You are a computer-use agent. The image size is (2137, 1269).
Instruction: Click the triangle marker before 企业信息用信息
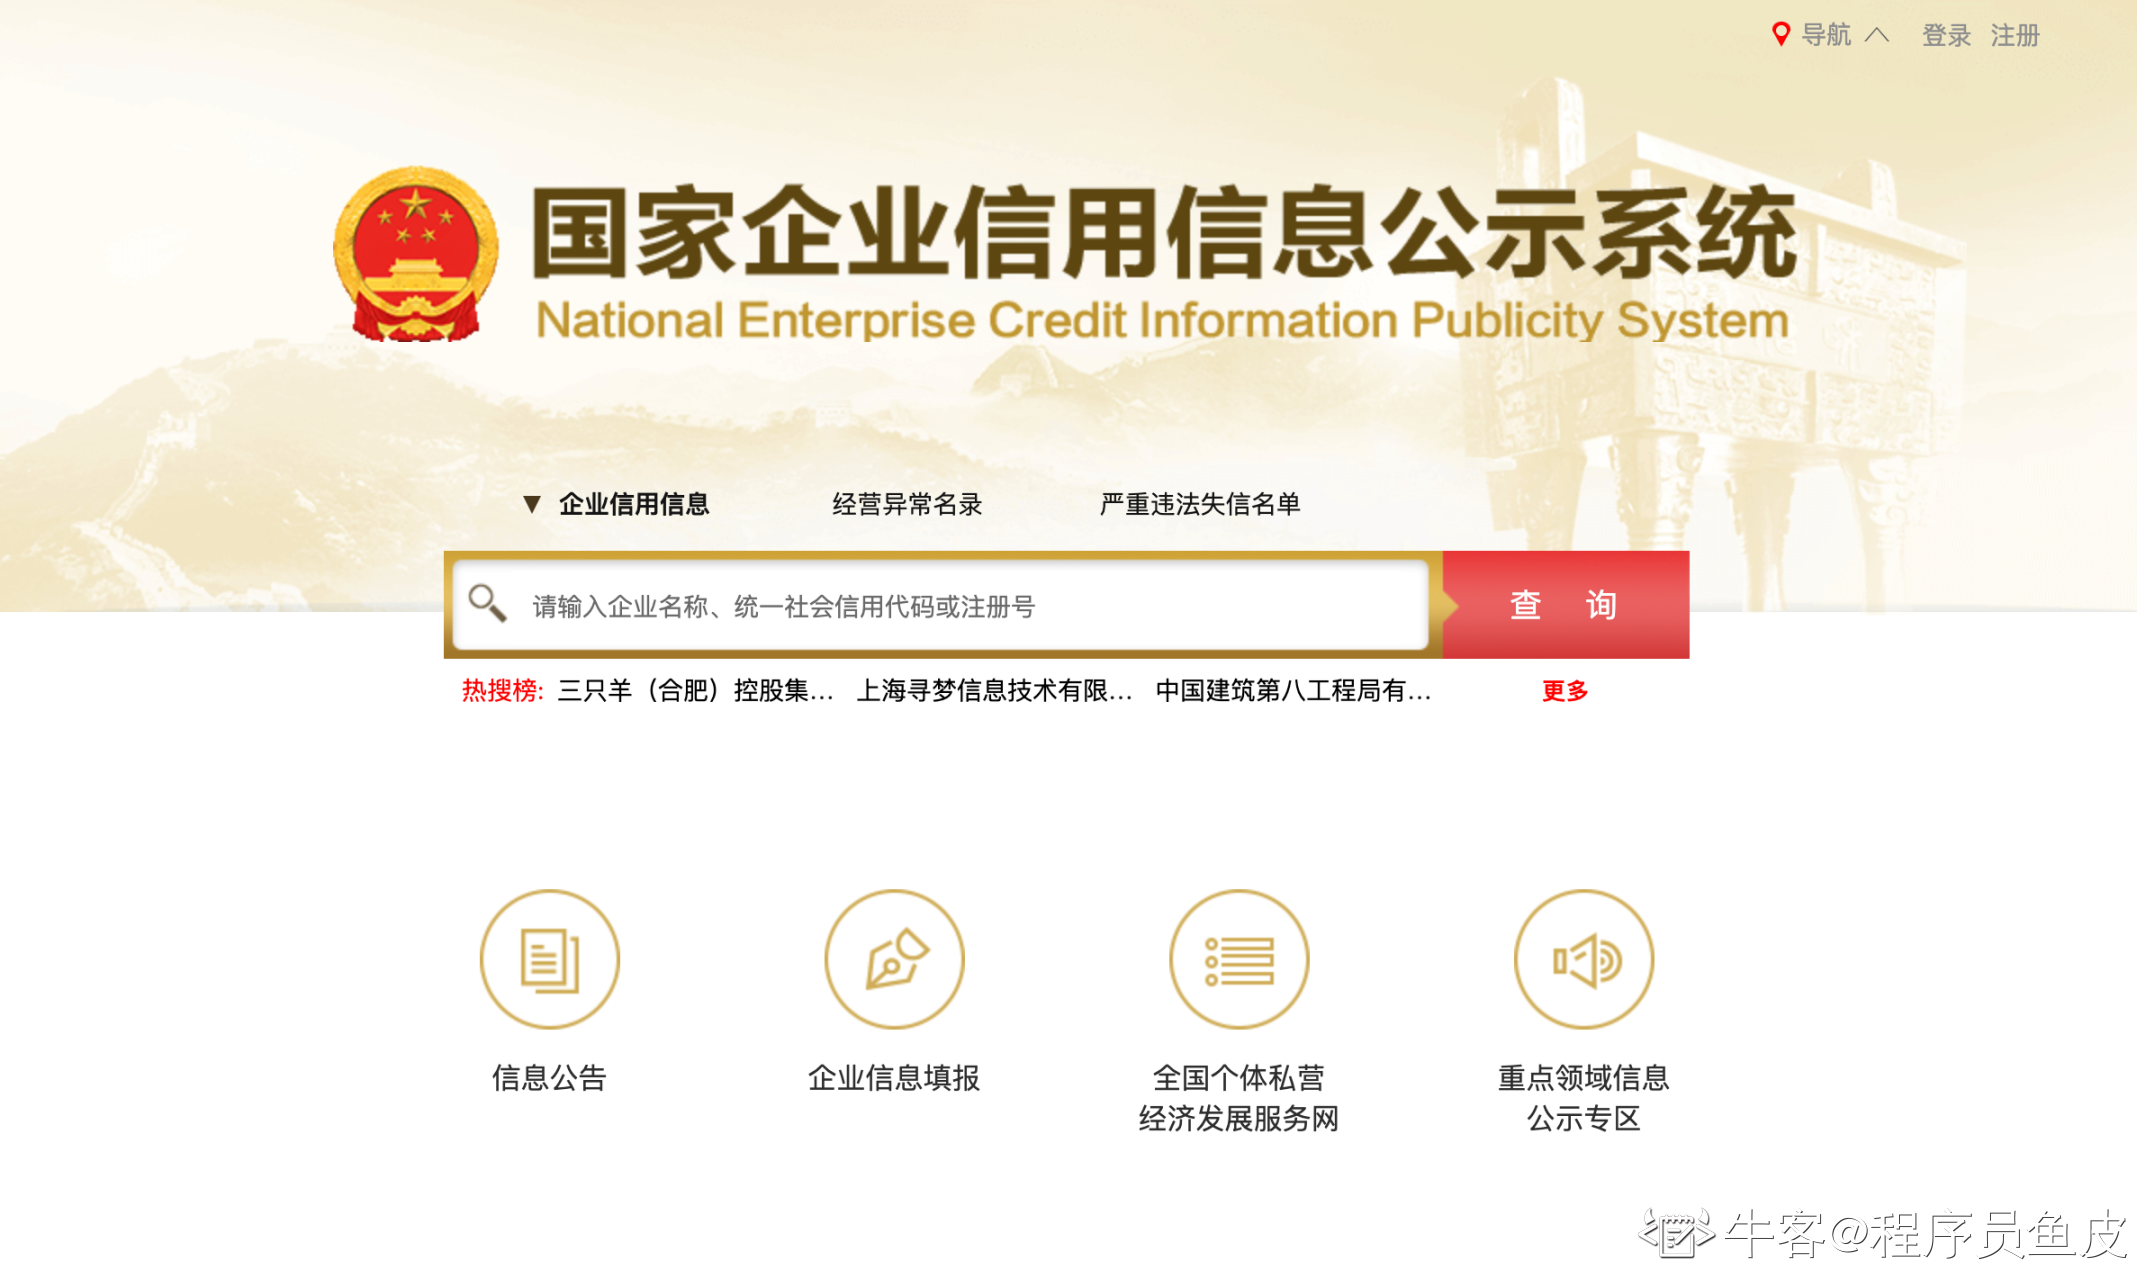532,504
